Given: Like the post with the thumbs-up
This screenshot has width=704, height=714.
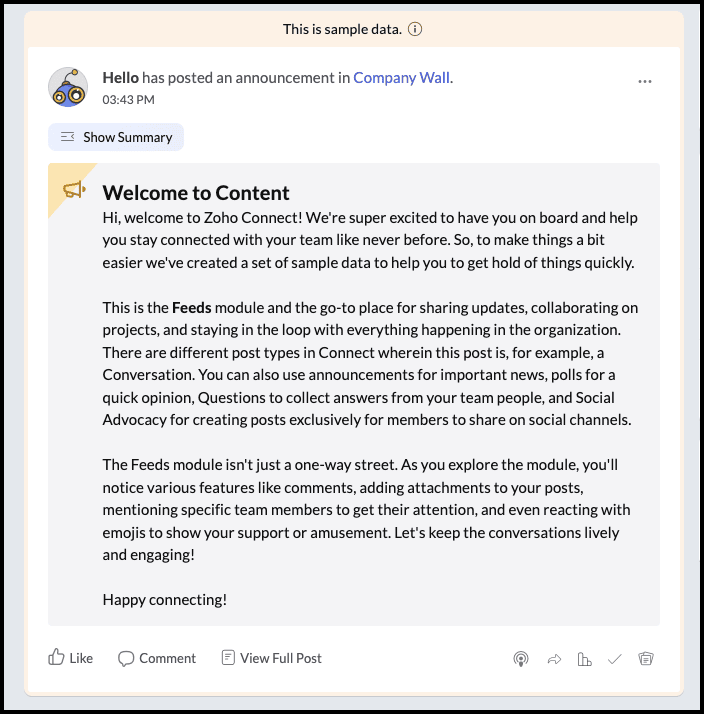Looking at the screenshot, I should 71,658.
